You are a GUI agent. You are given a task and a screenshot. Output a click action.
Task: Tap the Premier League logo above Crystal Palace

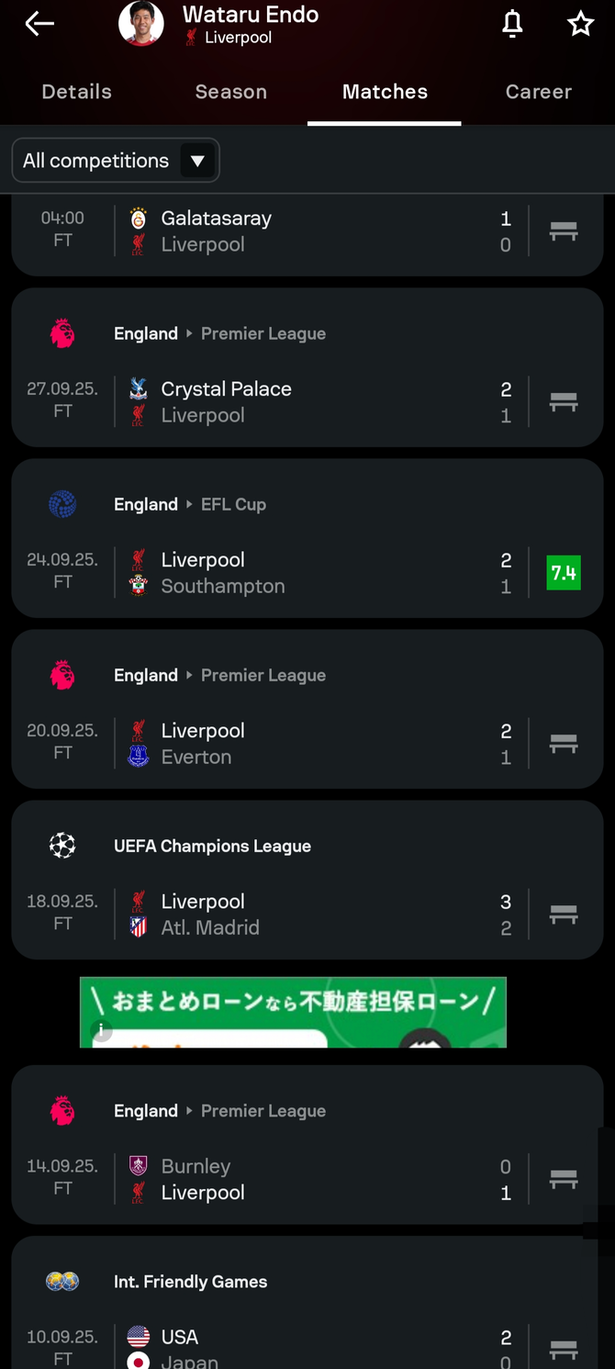point(62,334)
